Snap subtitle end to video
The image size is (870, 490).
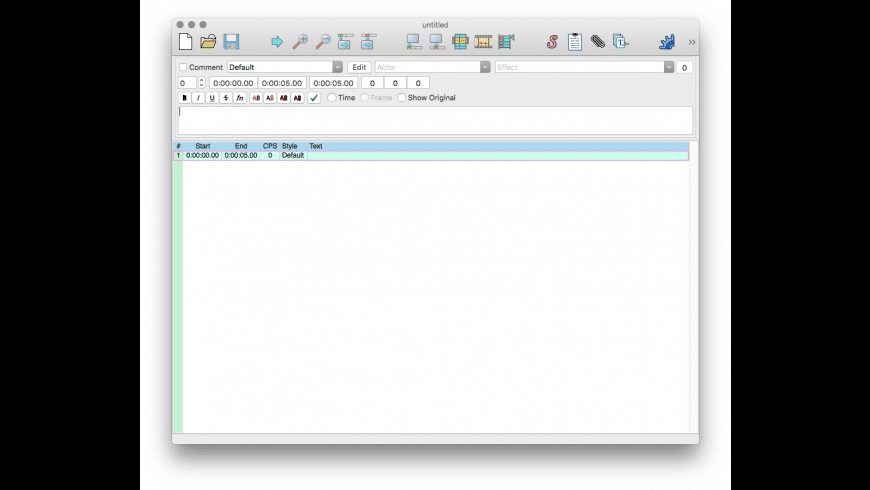[437, 42]
